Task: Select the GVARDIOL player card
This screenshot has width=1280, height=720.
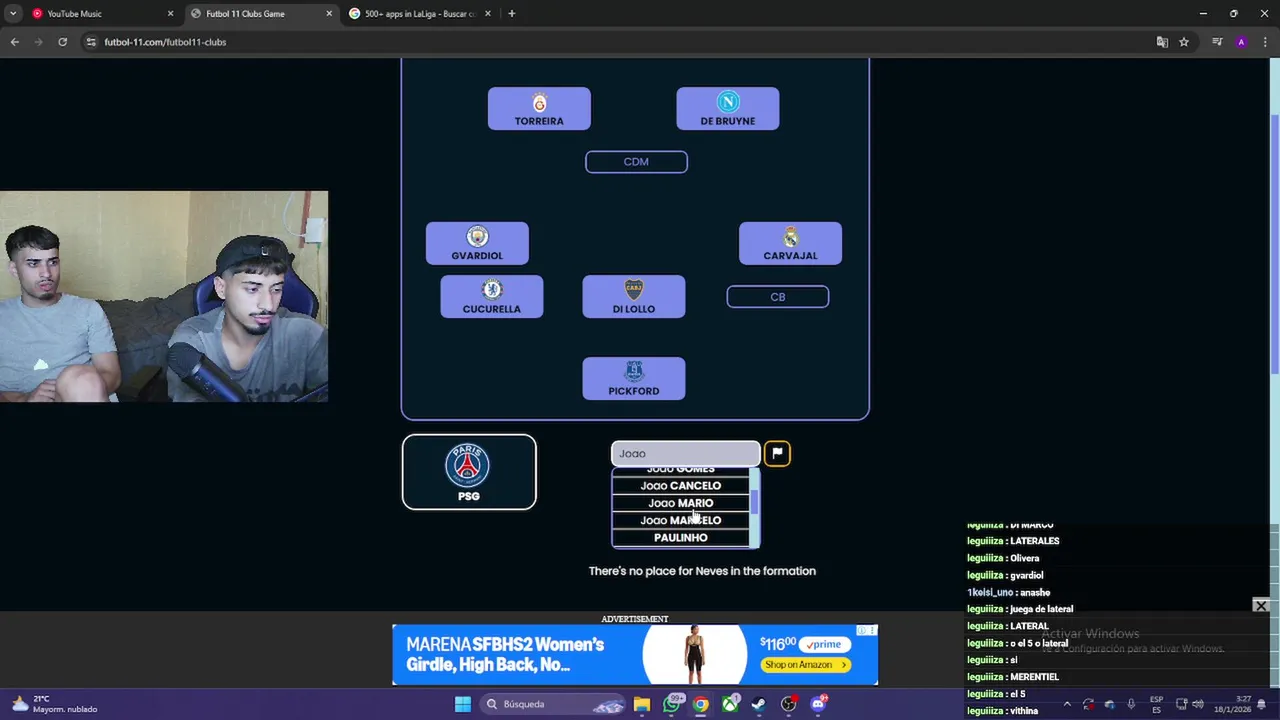Action: click(477, 243)
